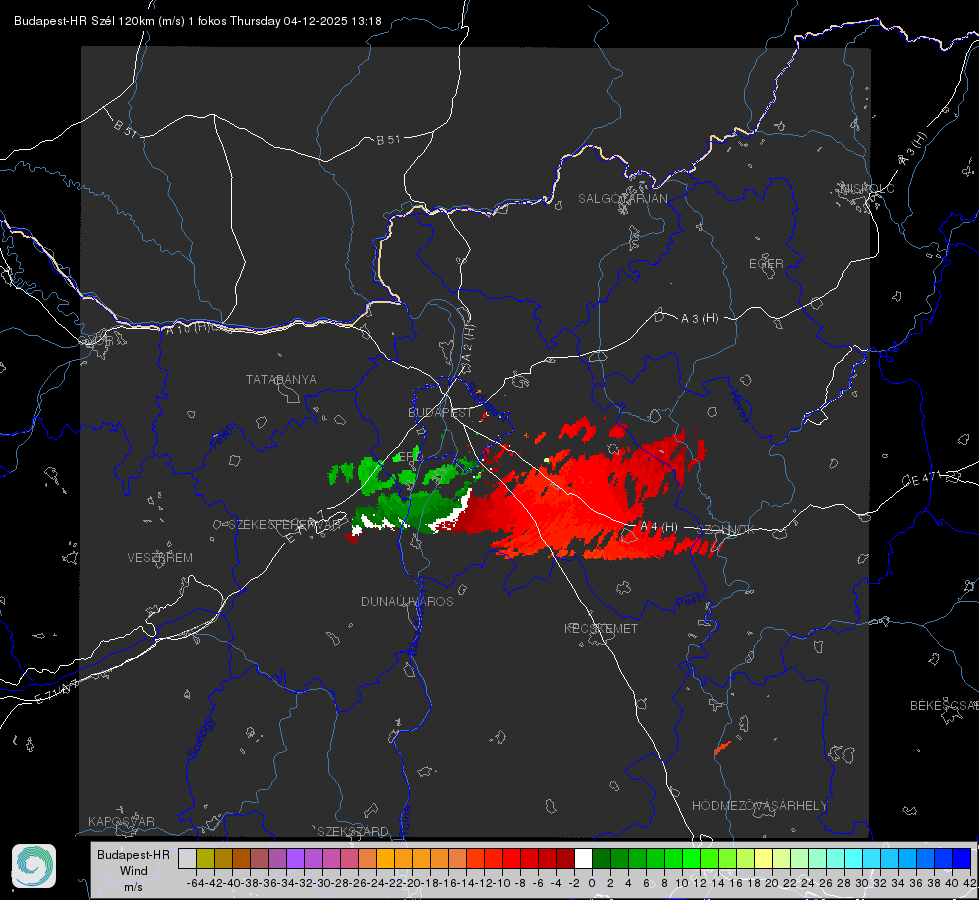Pick the dark red swatch between -4 and -2

[565, 858]
